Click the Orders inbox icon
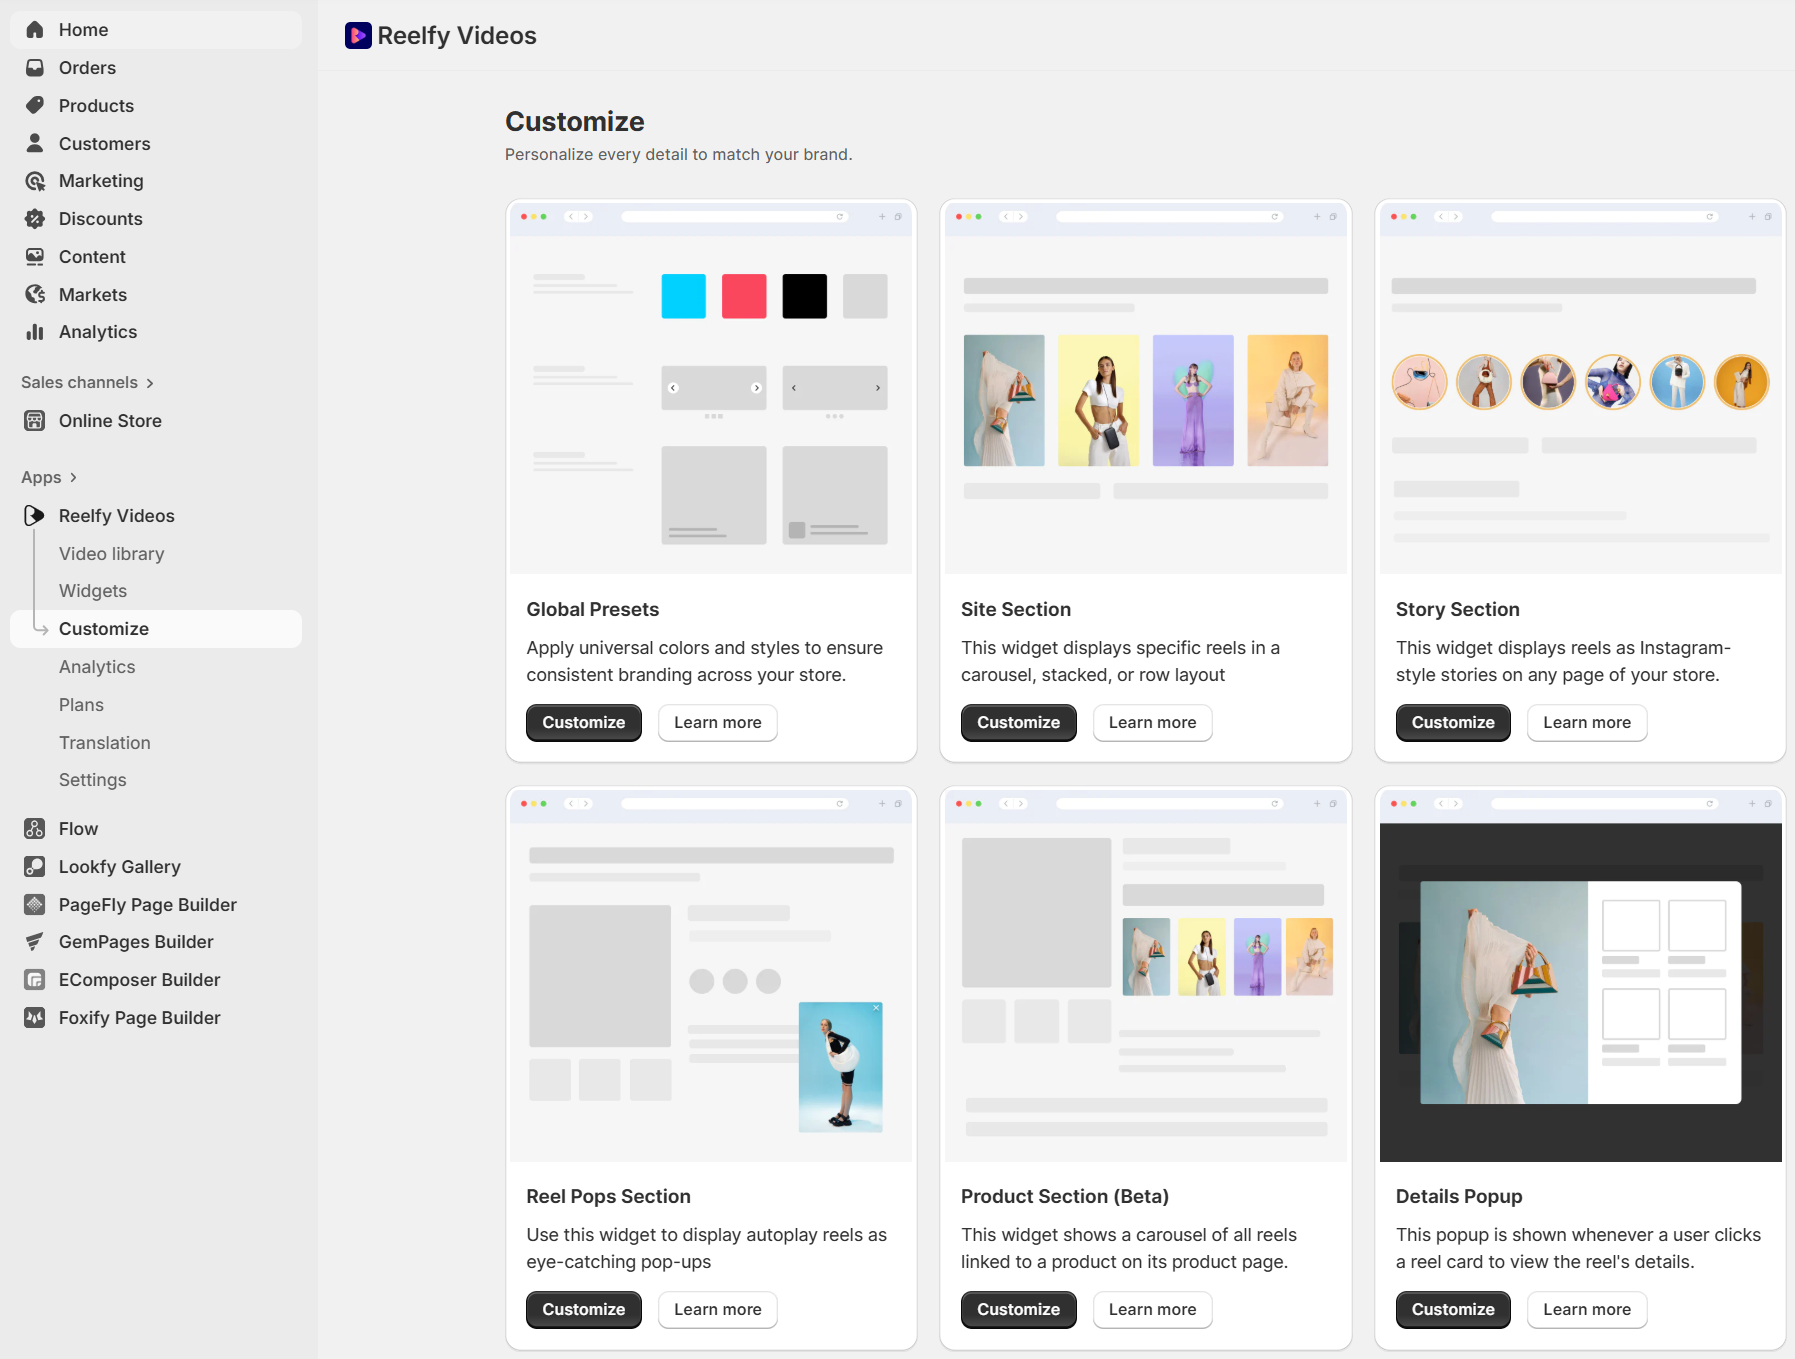 click(x=35, y=68)
